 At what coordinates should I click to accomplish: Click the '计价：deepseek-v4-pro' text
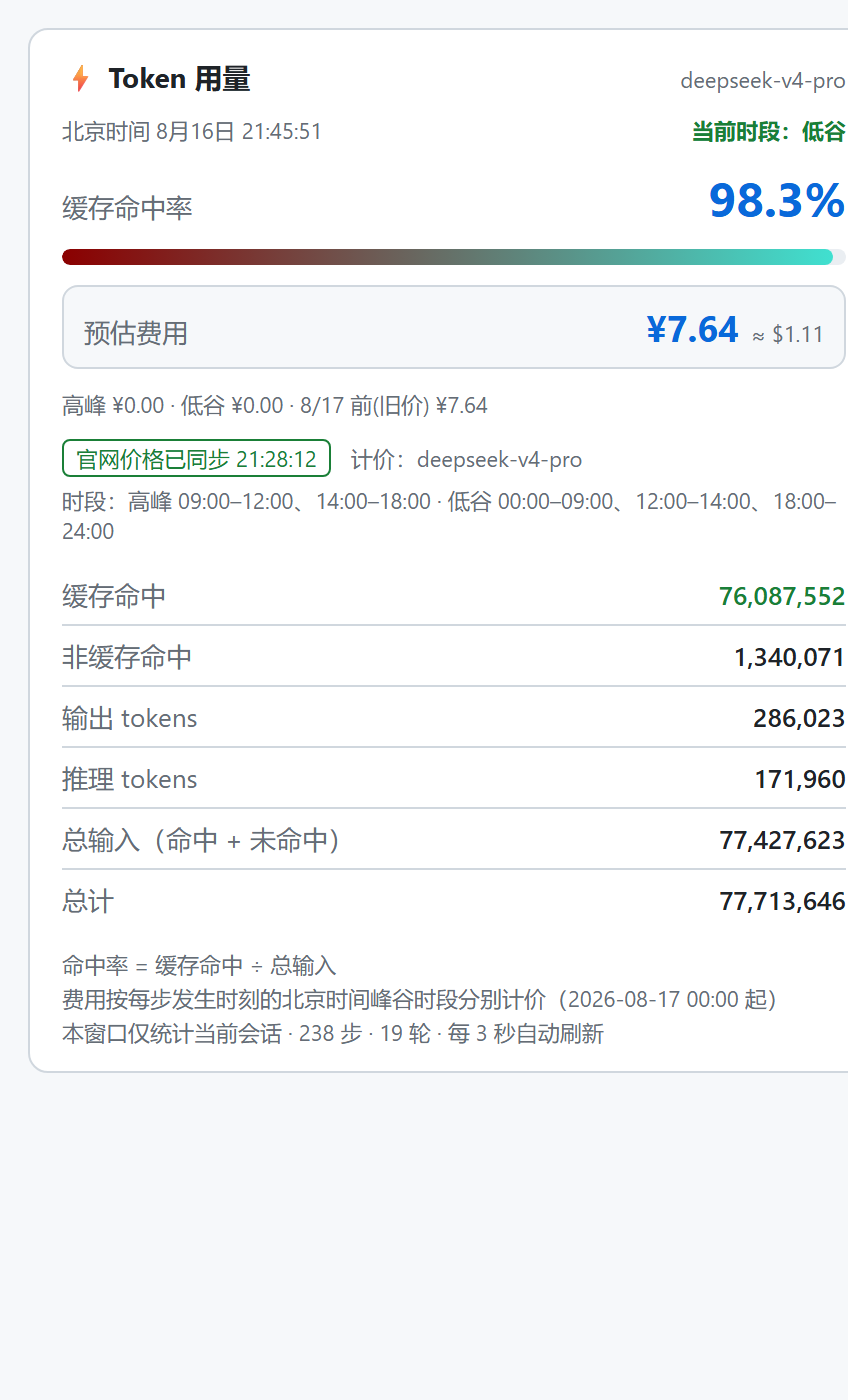point(466,460)
